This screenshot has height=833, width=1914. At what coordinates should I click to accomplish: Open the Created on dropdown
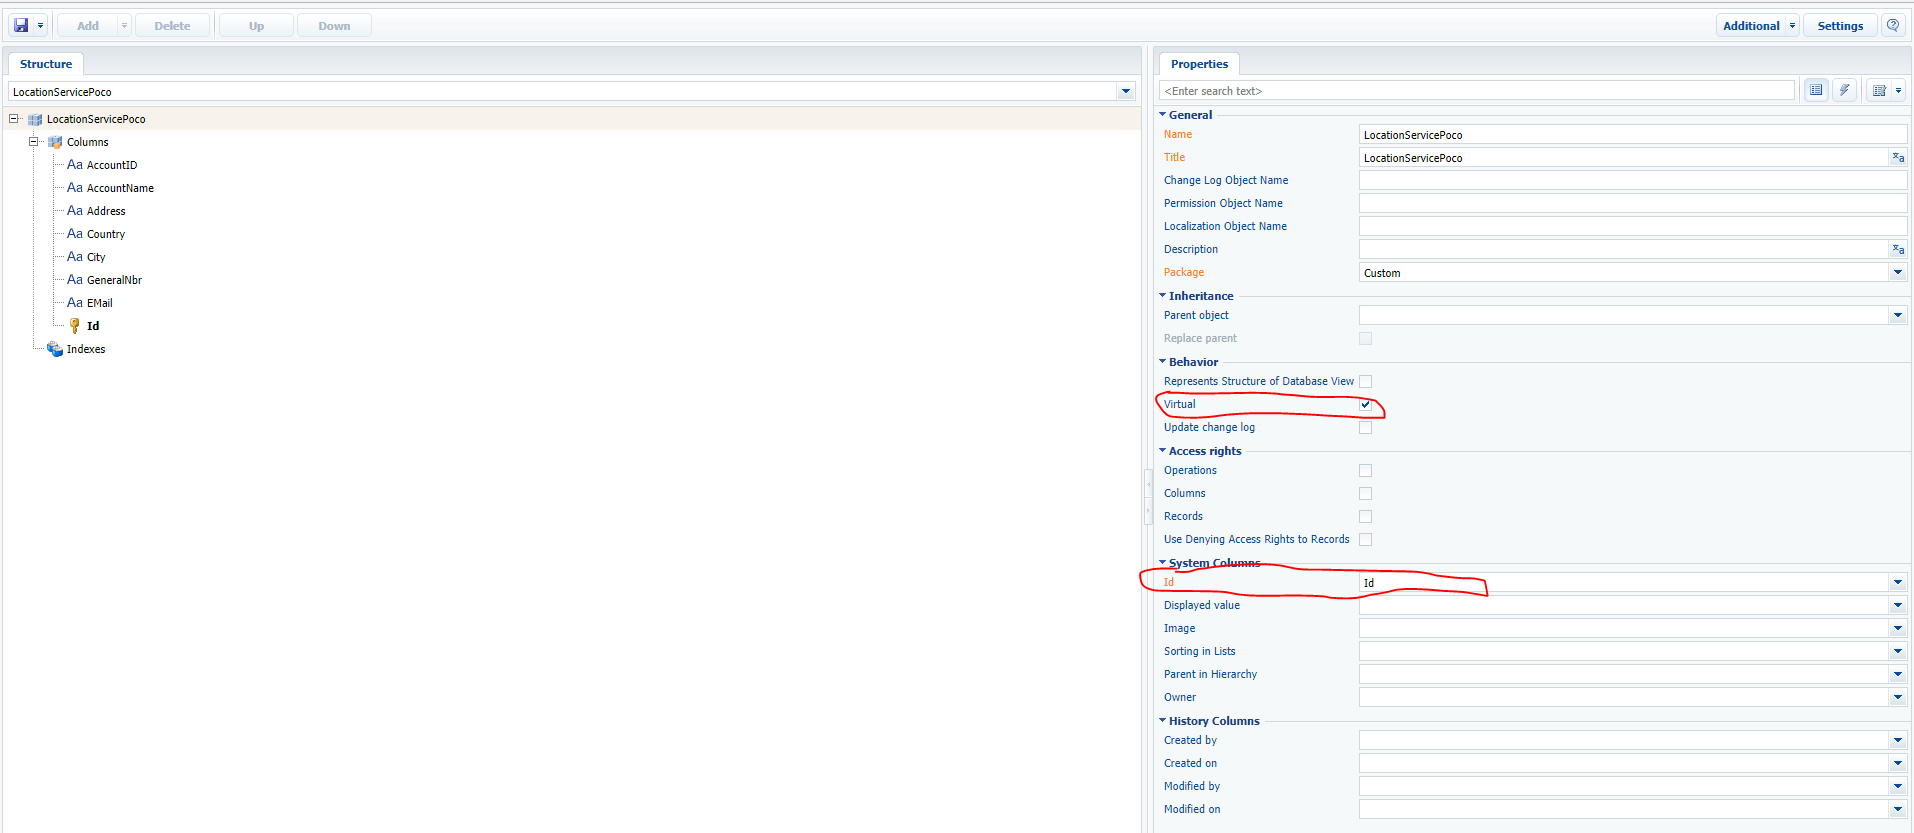tap(1897, 763)
